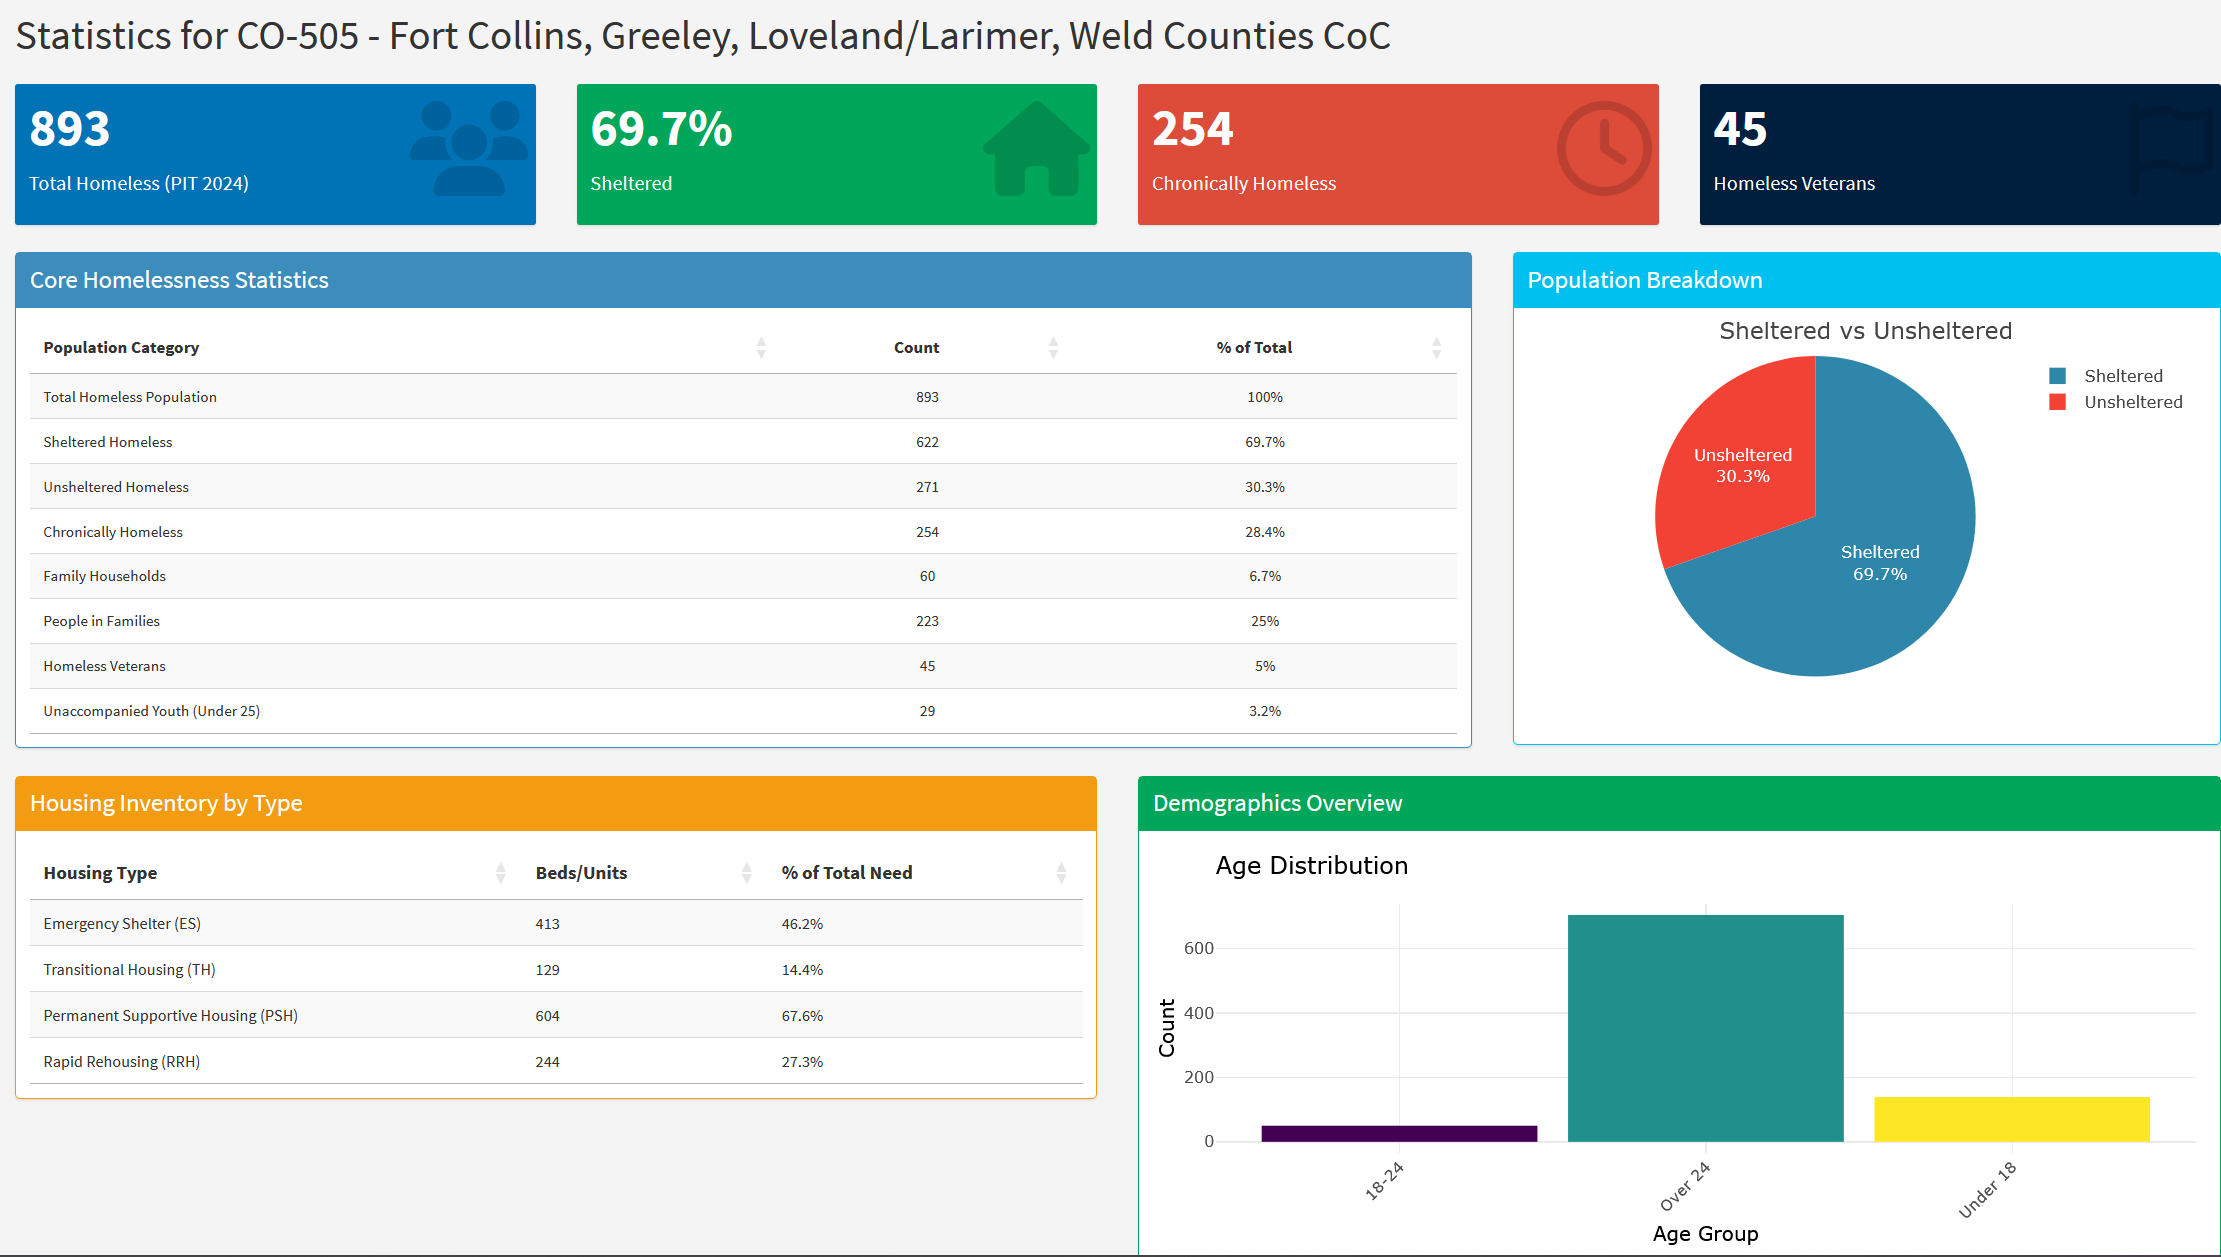This screenshot has height=1257, width=2221.
Task: Sort table by Population Category arrows
Action: 761,348
